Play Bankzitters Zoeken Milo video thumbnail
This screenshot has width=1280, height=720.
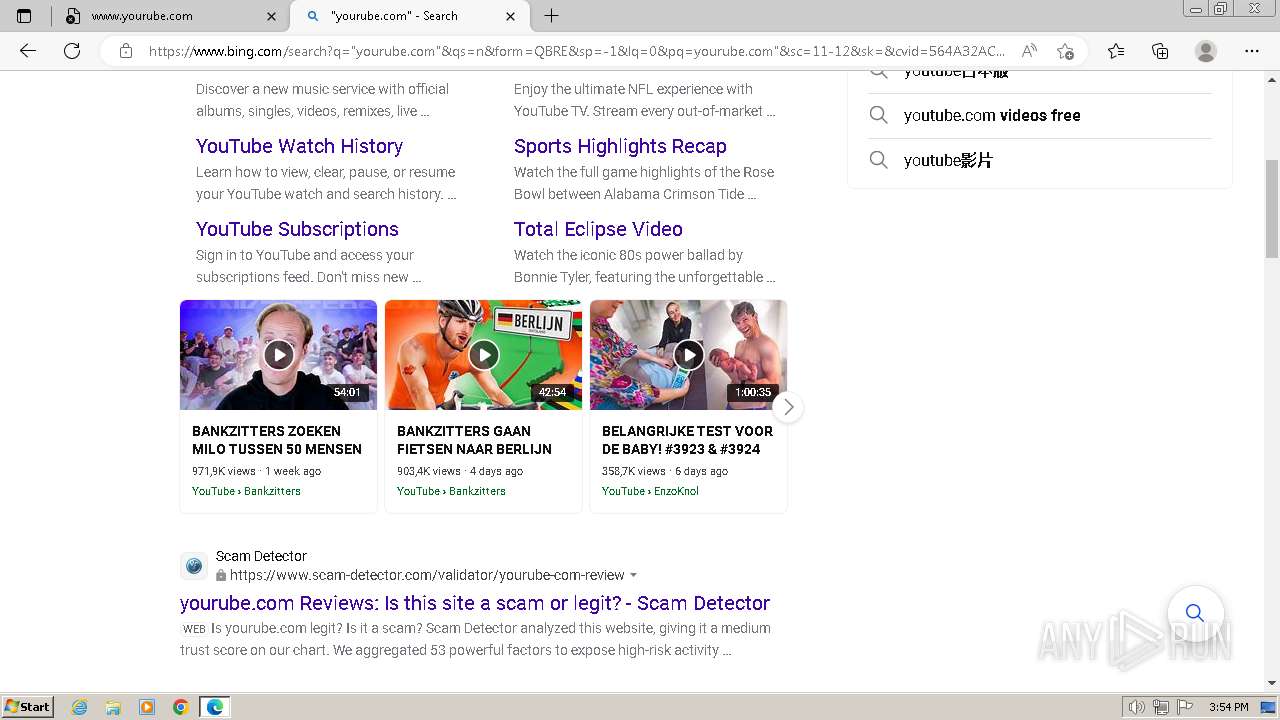click(x=278, y=355)
